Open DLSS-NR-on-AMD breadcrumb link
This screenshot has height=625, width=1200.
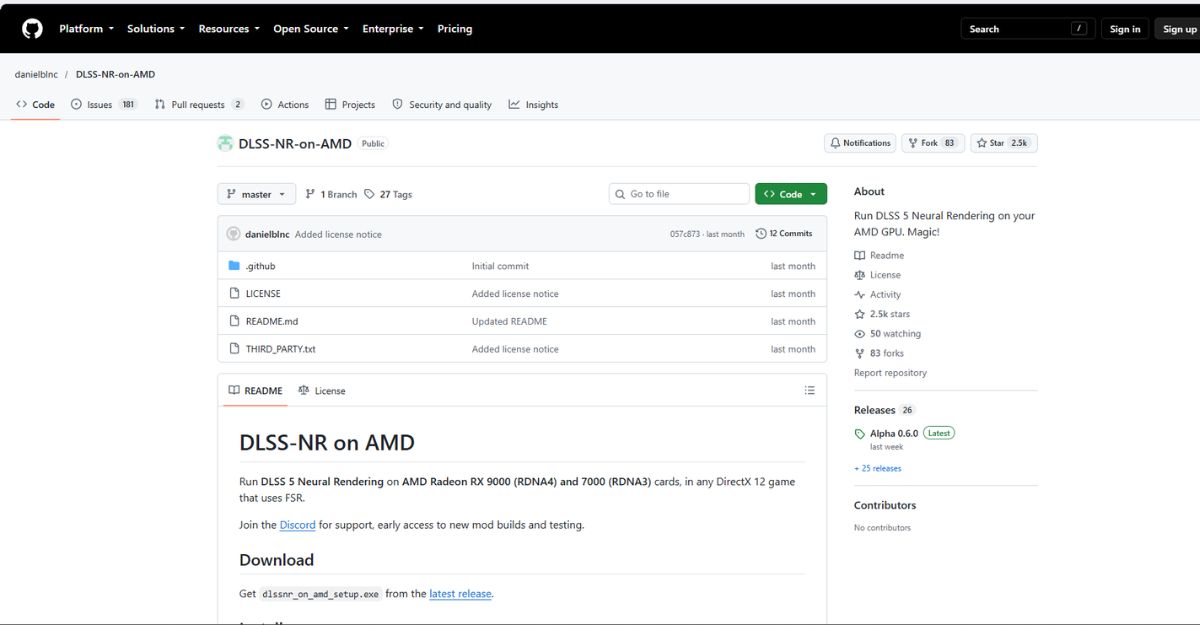pos(115,74)
